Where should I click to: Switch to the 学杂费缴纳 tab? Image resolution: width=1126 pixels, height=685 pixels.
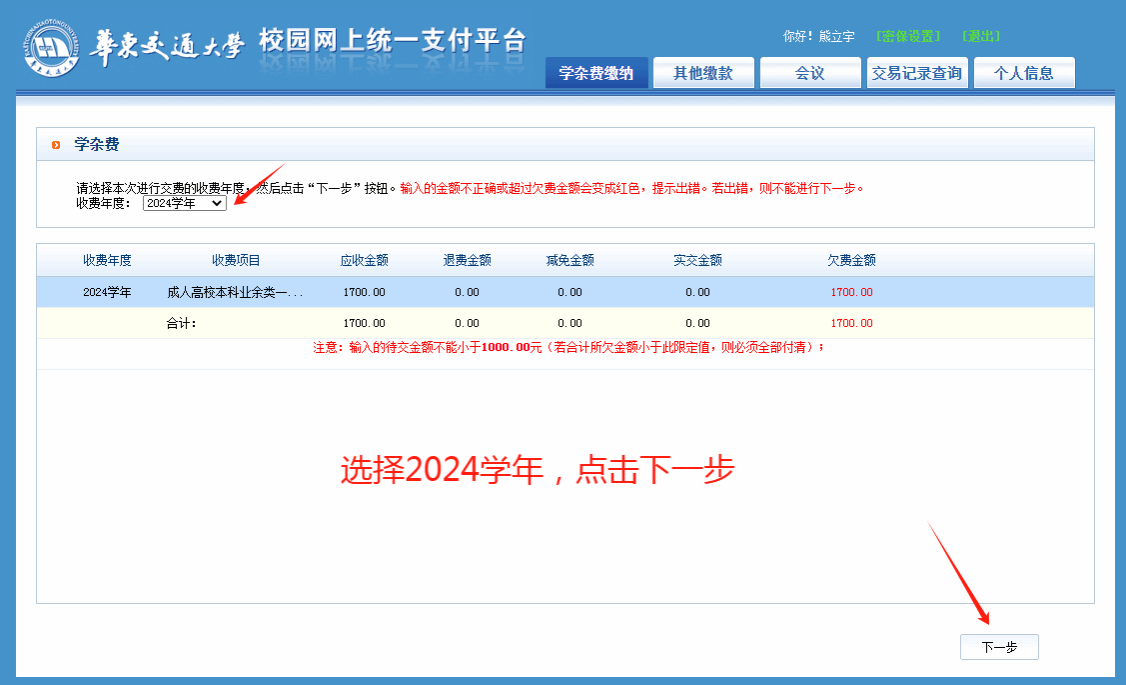(596, 73)
